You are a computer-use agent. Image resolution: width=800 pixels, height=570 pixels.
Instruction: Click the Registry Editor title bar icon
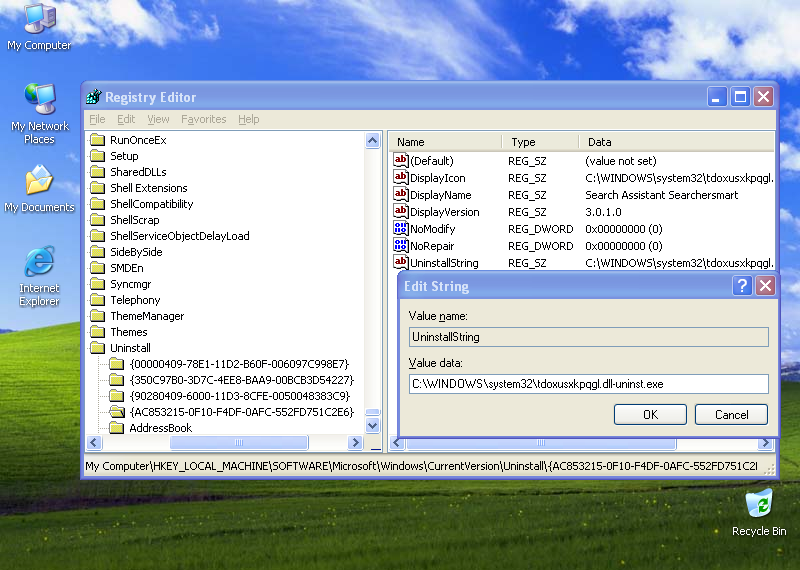pos(93,96)
